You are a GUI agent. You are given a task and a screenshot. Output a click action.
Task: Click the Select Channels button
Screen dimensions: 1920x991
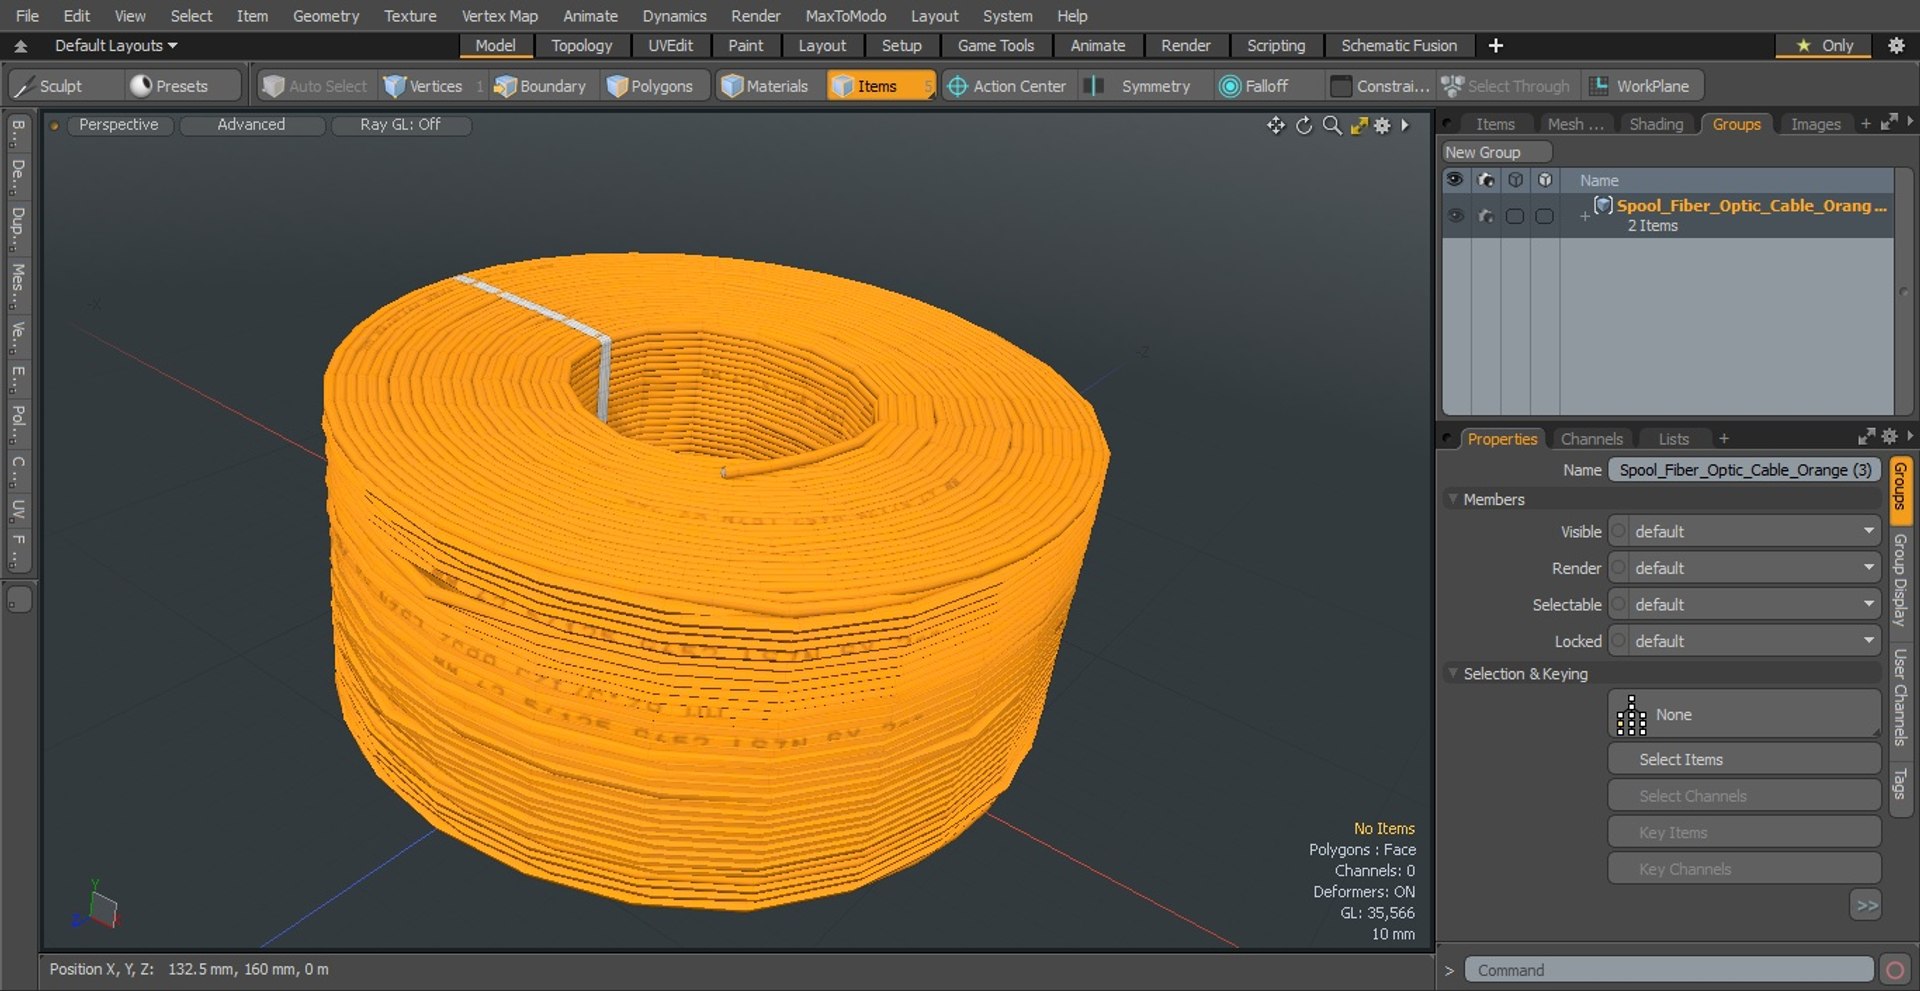pos(1744,796)
